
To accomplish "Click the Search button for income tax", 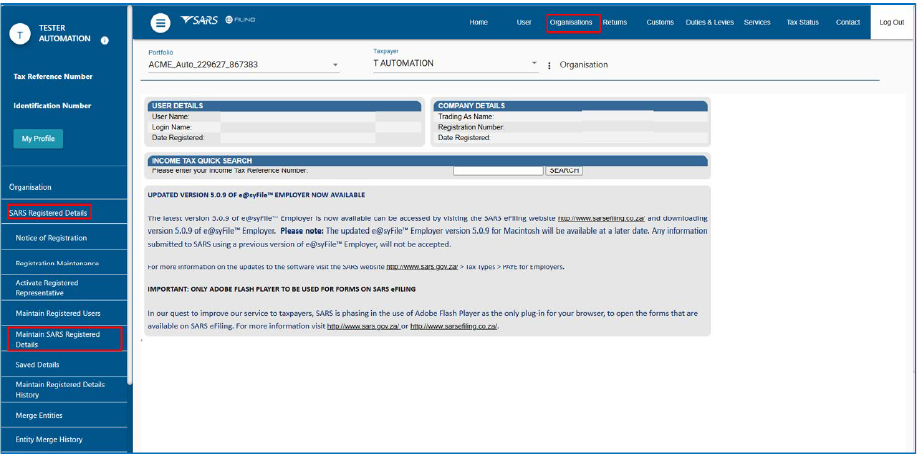I will 564,170.
